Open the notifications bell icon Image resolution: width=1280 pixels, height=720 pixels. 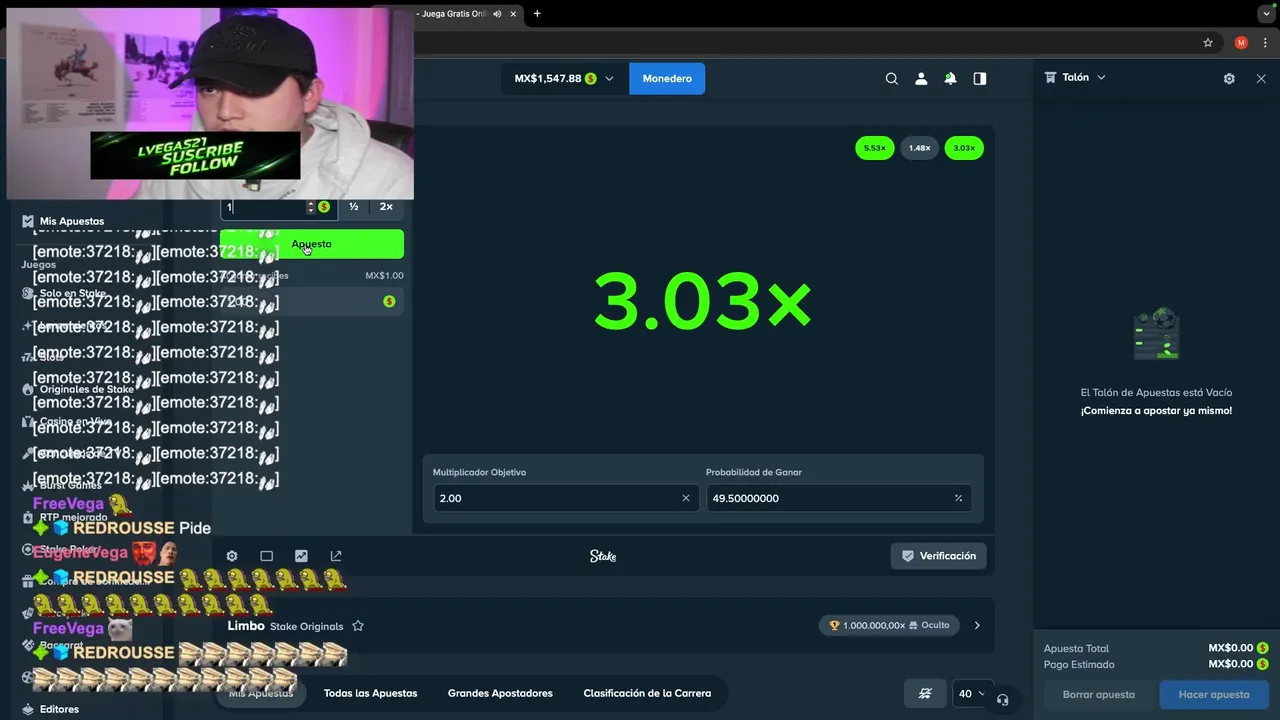point(950,78)
